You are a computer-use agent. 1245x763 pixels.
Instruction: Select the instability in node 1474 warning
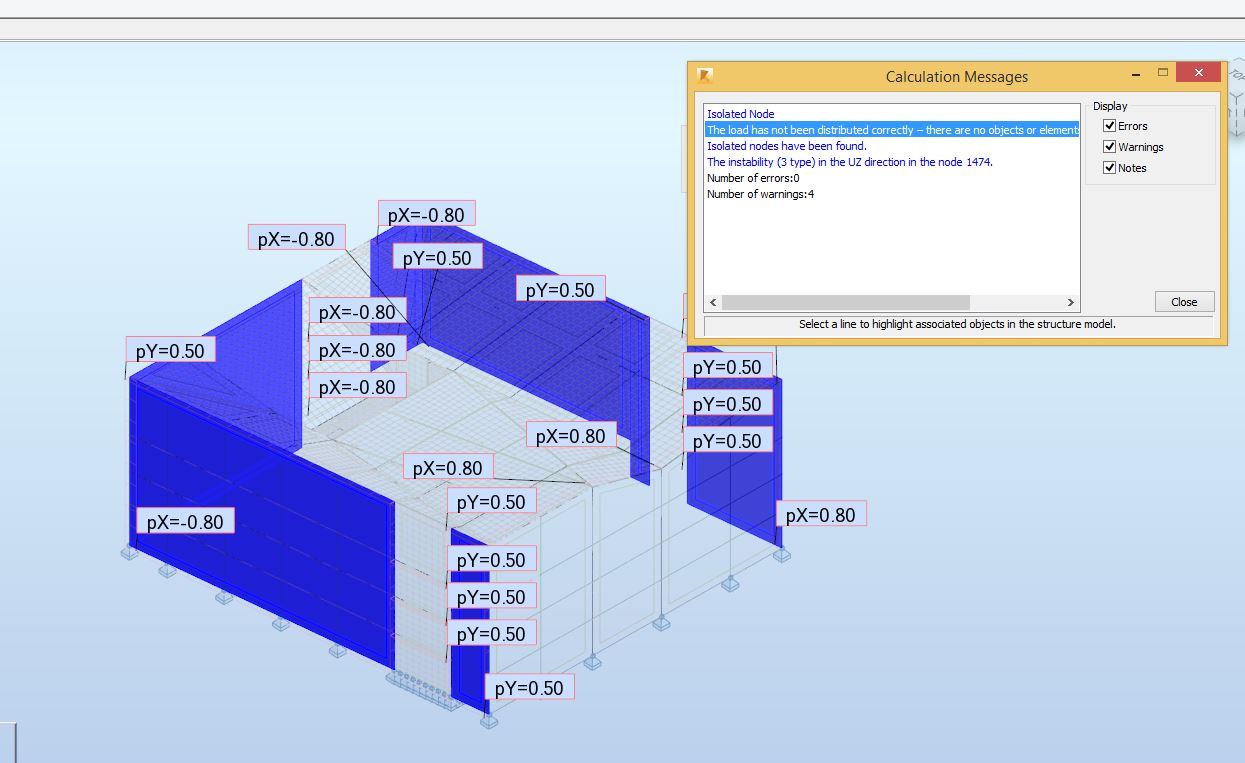[x=849, y=162]
